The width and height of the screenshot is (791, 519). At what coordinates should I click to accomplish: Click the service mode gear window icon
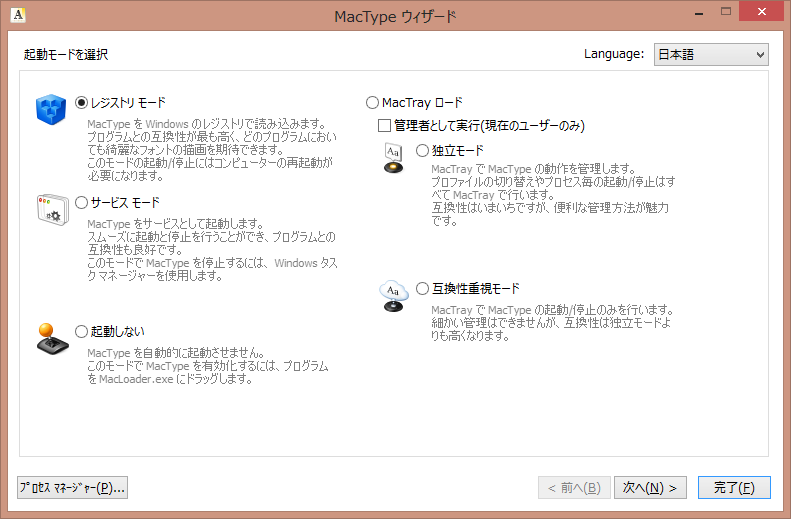(52, 210)
